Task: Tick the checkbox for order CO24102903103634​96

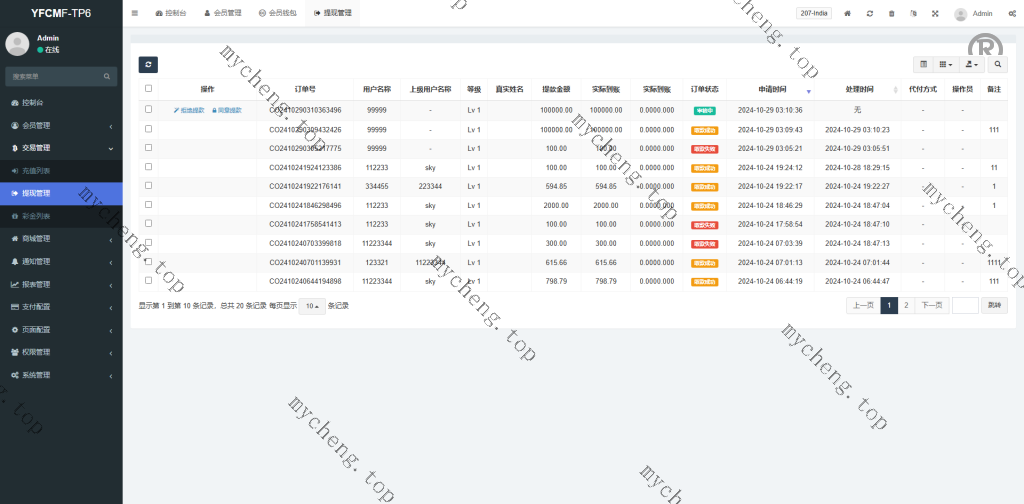Action: [148, 110]
